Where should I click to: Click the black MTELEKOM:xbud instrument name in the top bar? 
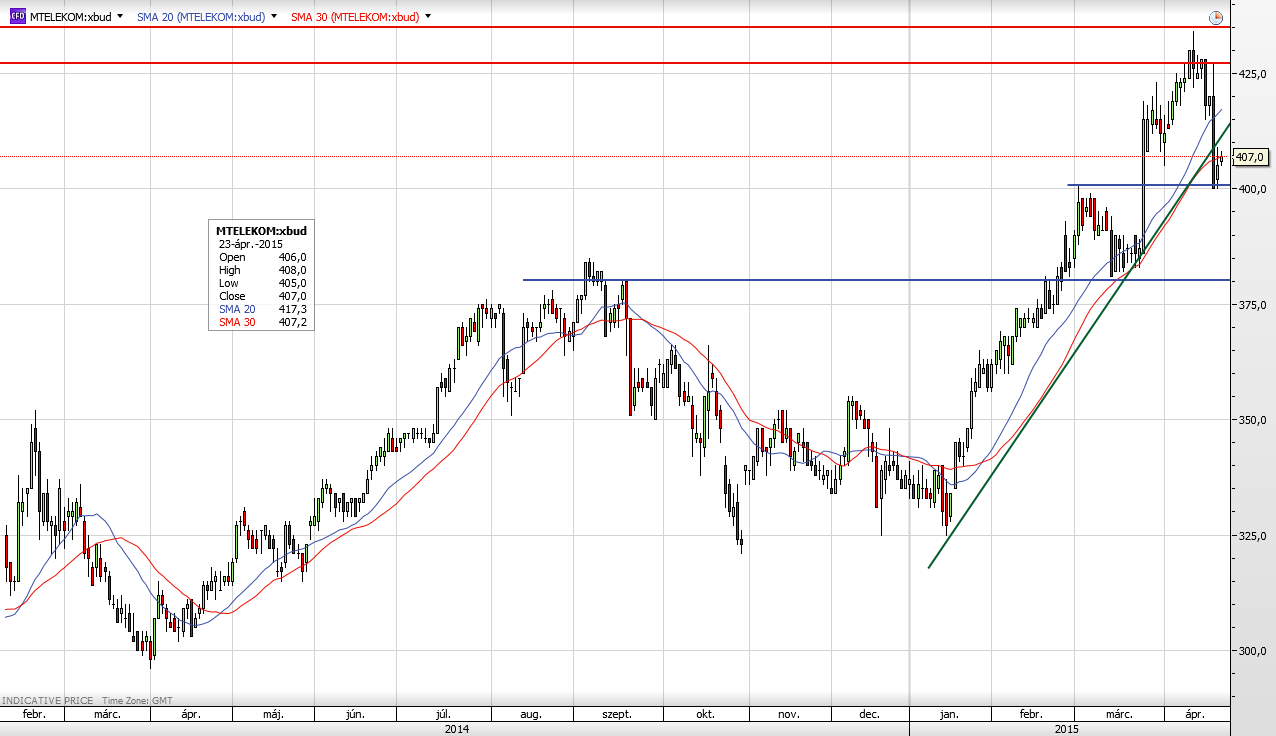(70, 17)
